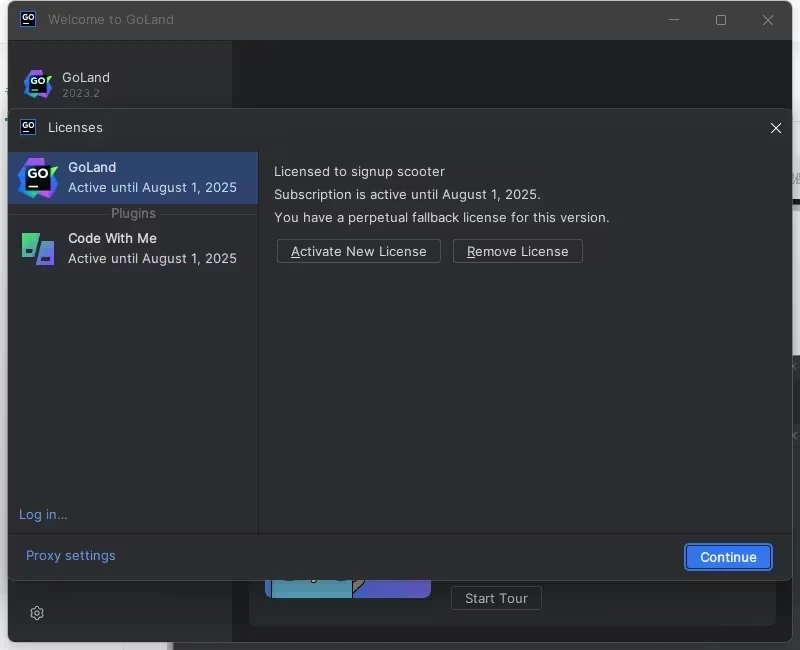
Task: Close the Welcome to GoLand window
Action: pyautogui.click(x=768, y=20)
